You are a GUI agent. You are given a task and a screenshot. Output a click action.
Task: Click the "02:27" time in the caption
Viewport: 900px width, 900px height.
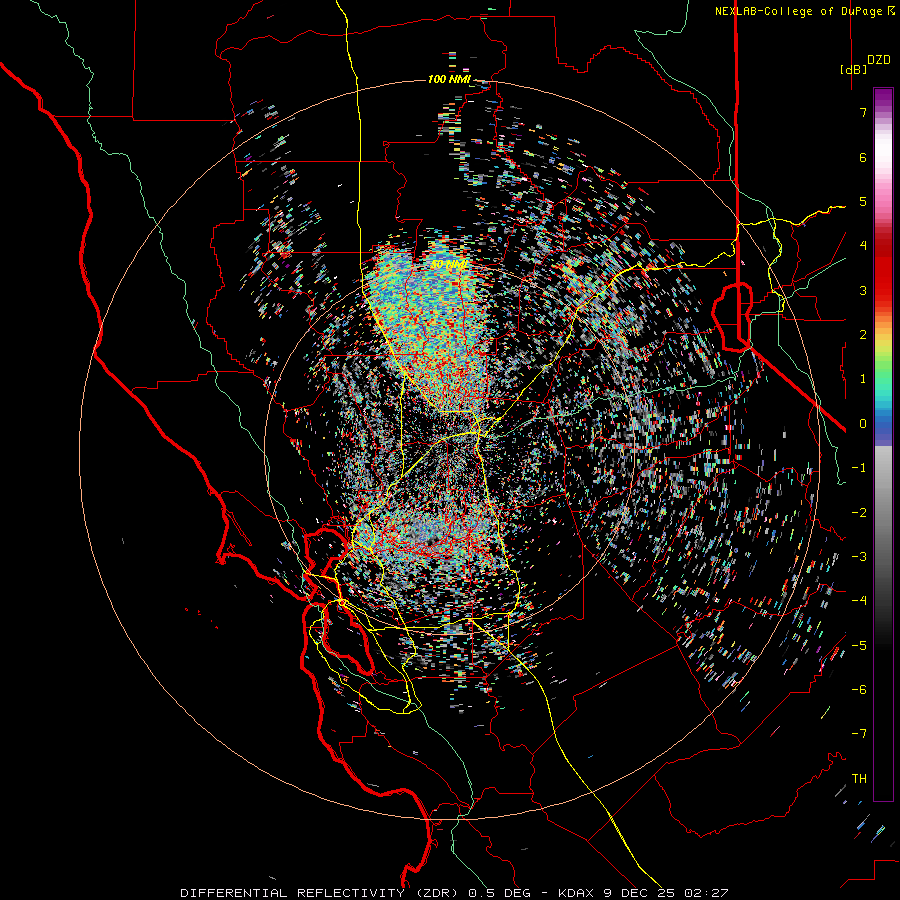click(x=707, y=893)
